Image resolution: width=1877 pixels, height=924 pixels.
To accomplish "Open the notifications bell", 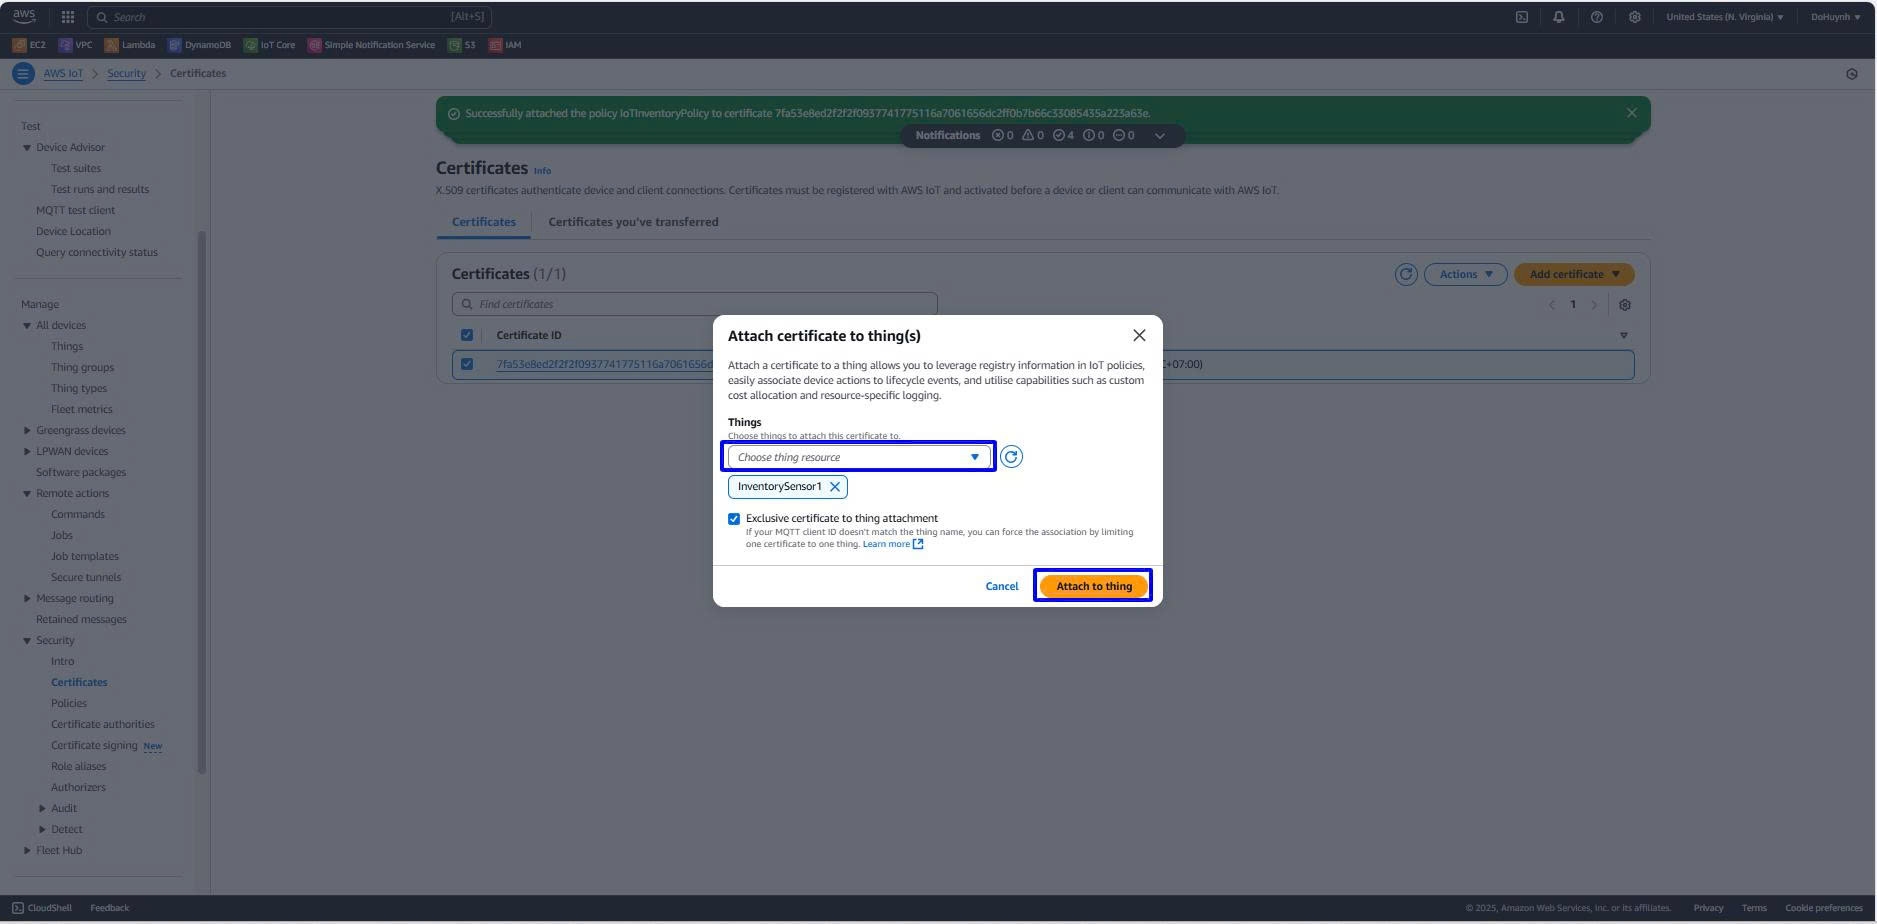I will (x=1558, y=17).
